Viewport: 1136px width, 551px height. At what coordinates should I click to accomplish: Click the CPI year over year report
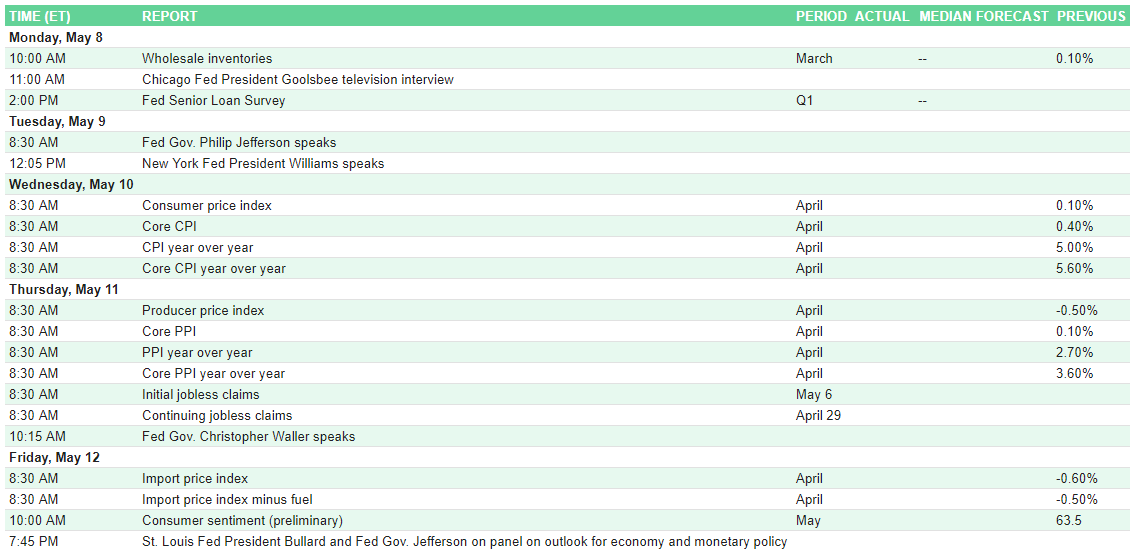pyautogui.click(x=198, y=248)
